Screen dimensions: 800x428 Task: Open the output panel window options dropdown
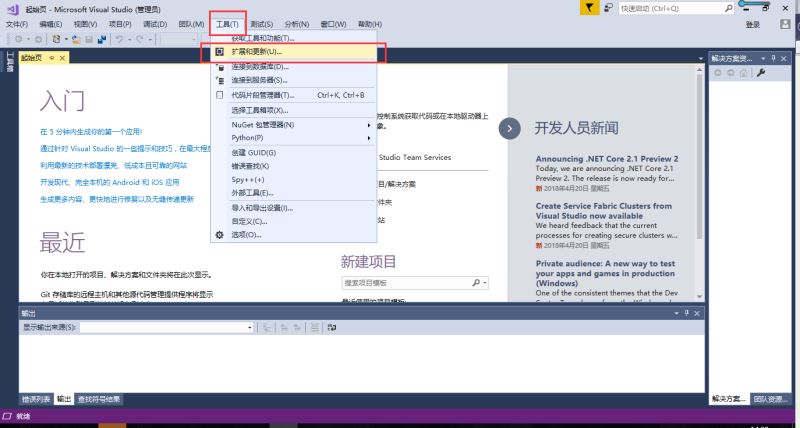point(677,313)
